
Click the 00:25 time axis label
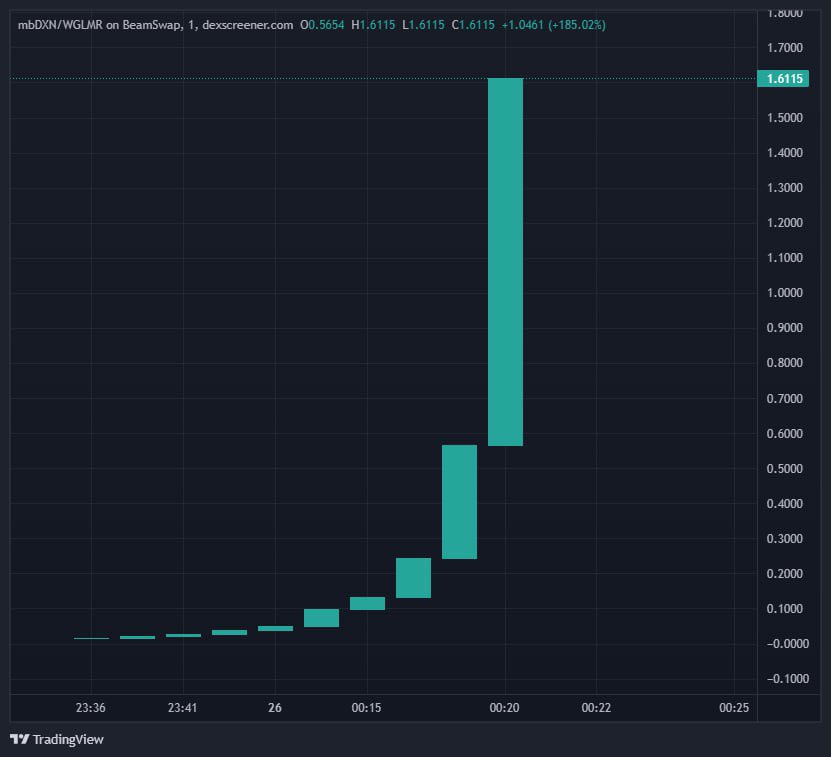(x=734, y=708)
